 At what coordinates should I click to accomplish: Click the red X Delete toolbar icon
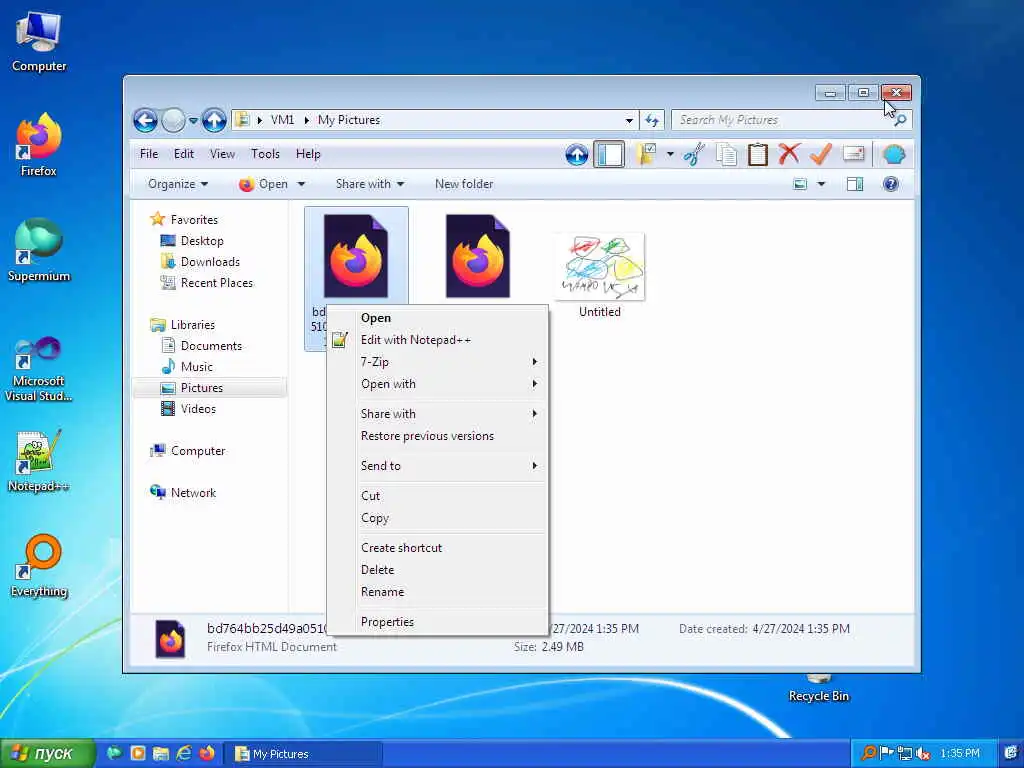click(789, 154)
